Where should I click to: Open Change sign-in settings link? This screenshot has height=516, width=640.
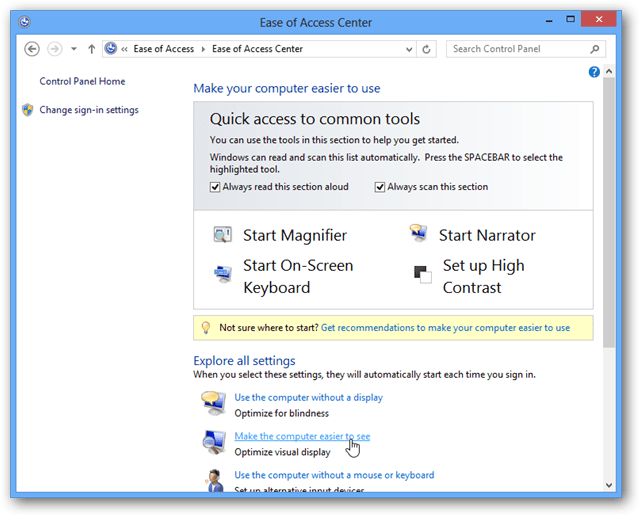point(89,110)
